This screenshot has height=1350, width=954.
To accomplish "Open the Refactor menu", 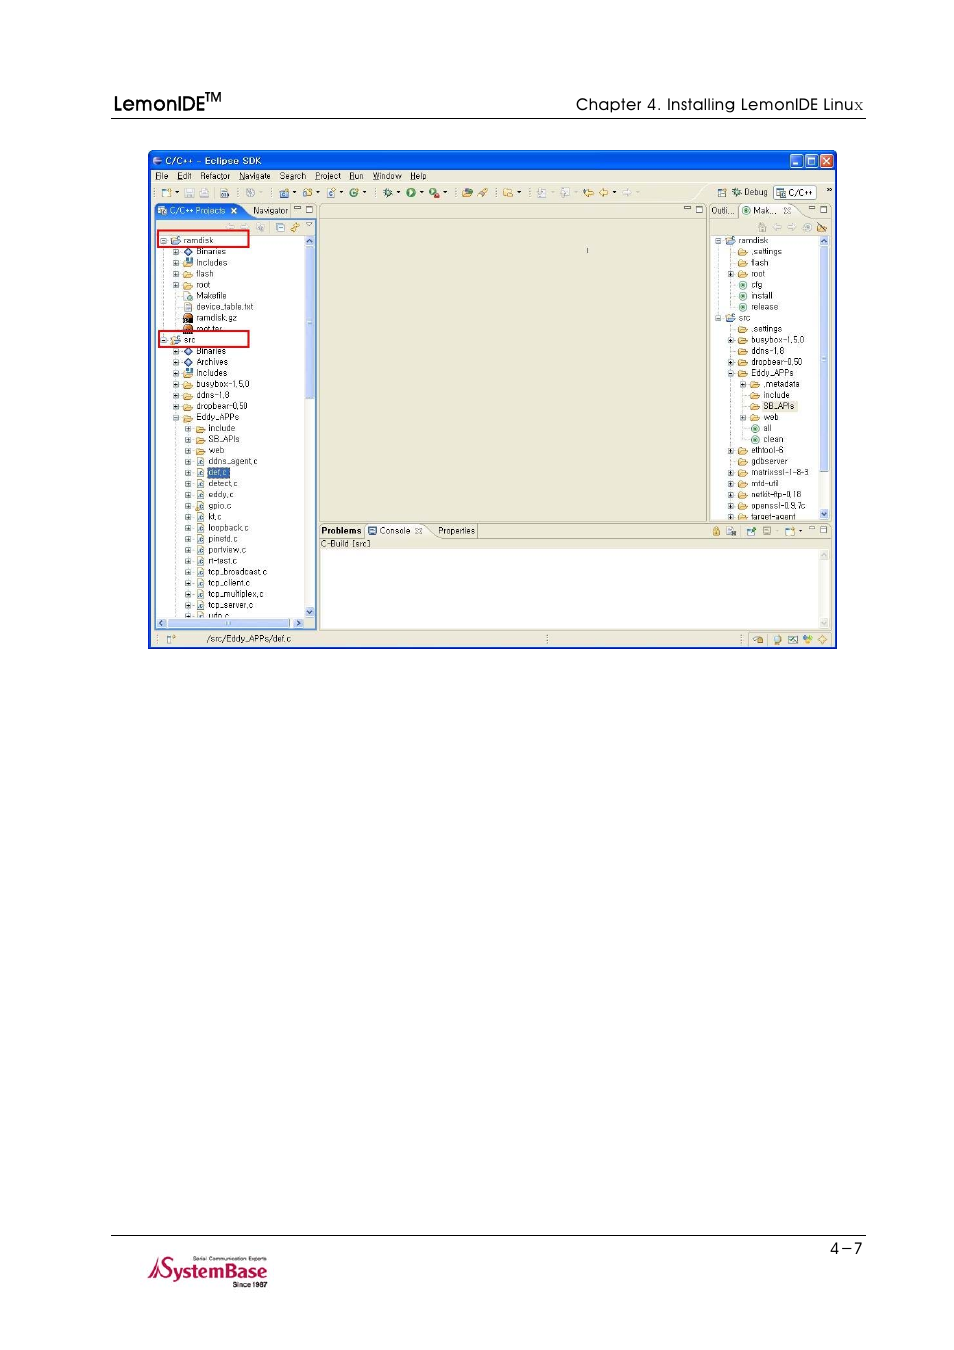I will click(214, 175).
